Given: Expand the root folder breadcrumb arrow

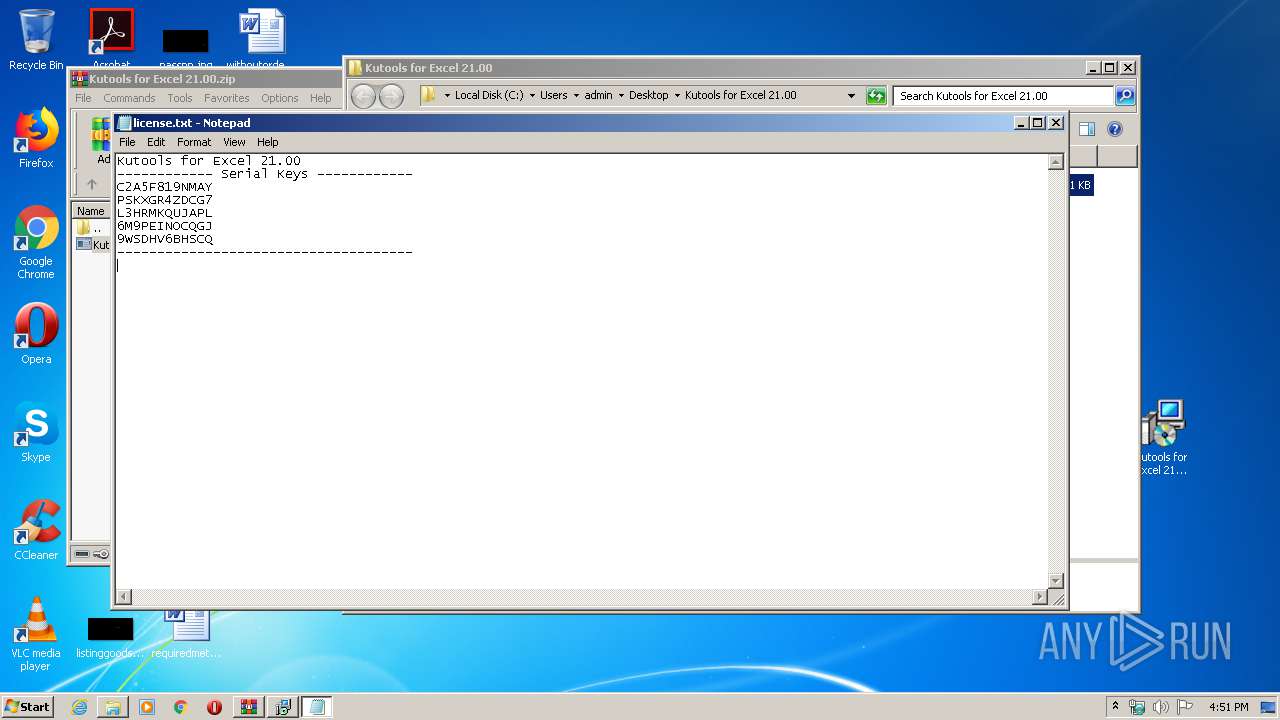Looking at the screenshot, I should (447, 96).
